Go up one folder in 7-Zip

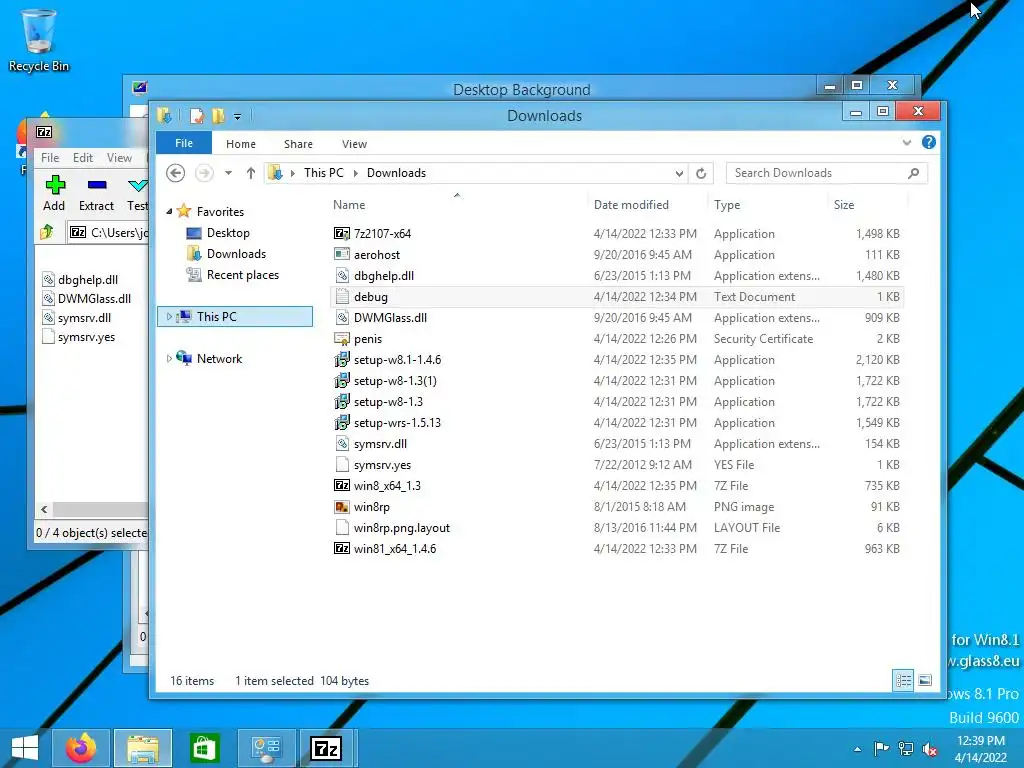point(46,232)
